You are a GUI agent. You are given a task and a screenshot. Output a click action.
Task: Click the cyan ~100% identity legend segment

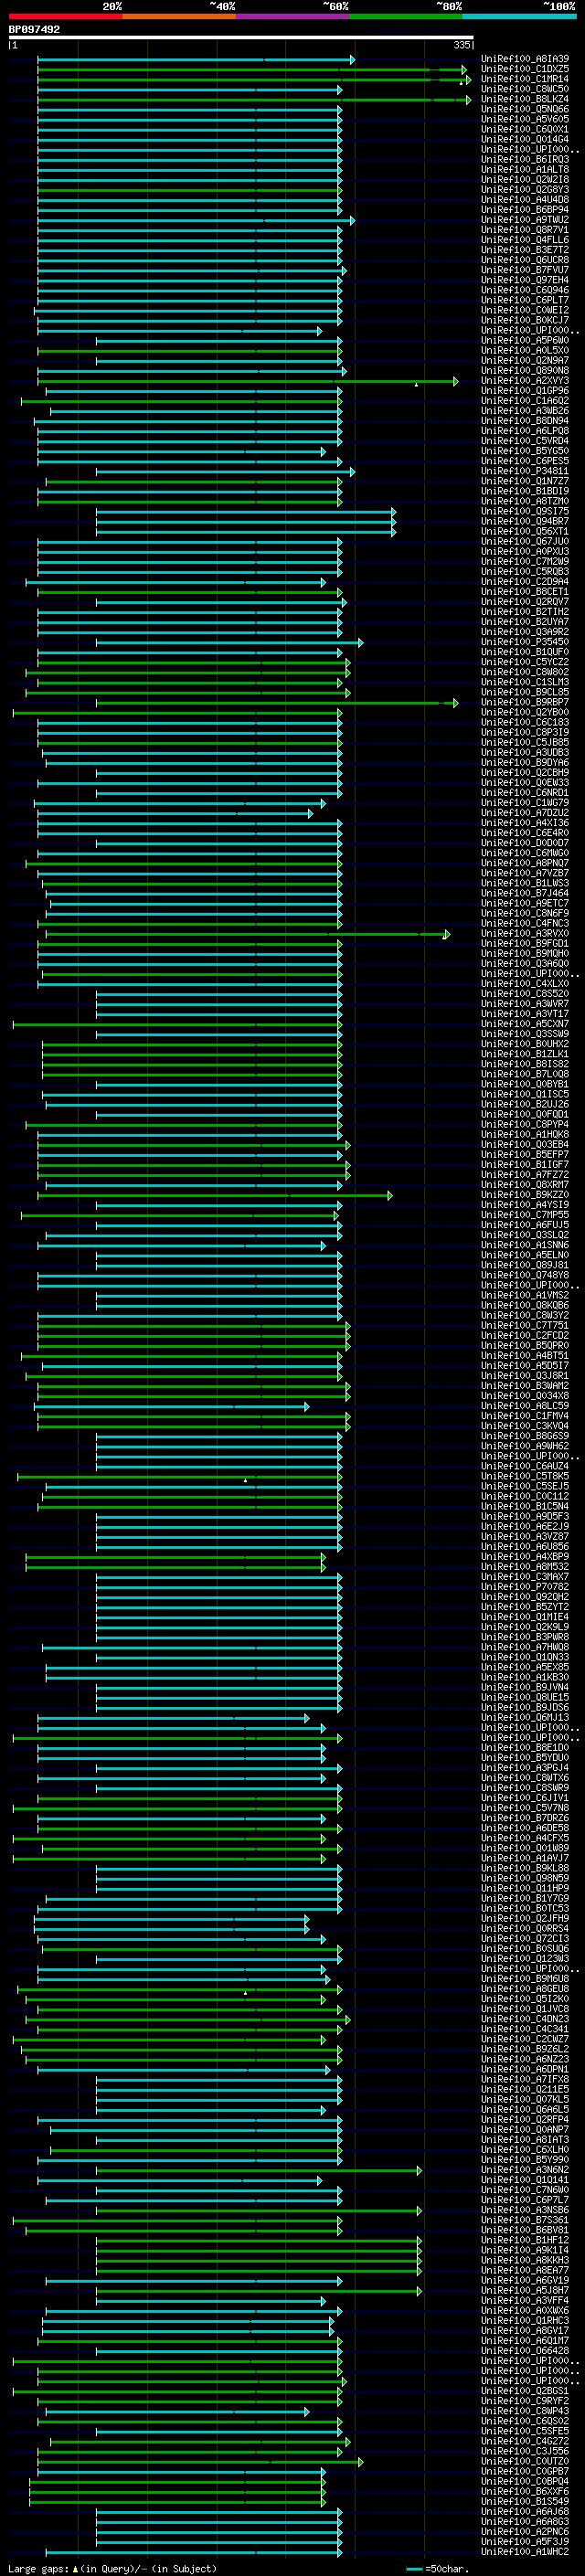pos(519,16)
